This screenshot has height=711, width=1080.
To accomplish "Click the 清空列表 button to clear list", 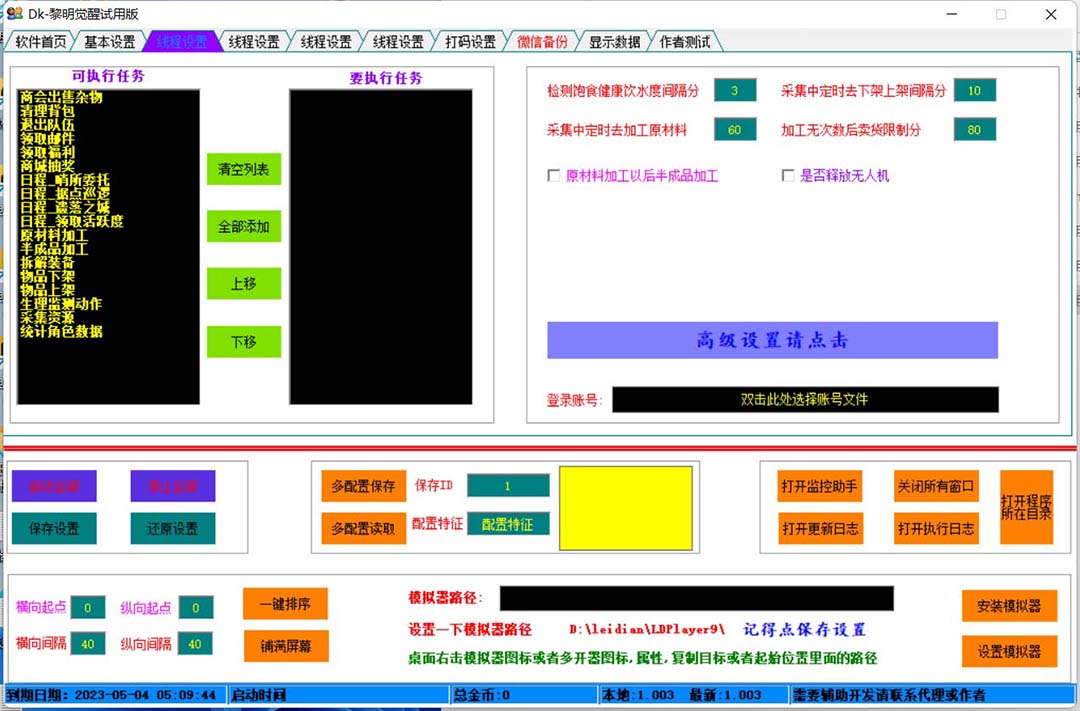I will pos(244,169).
